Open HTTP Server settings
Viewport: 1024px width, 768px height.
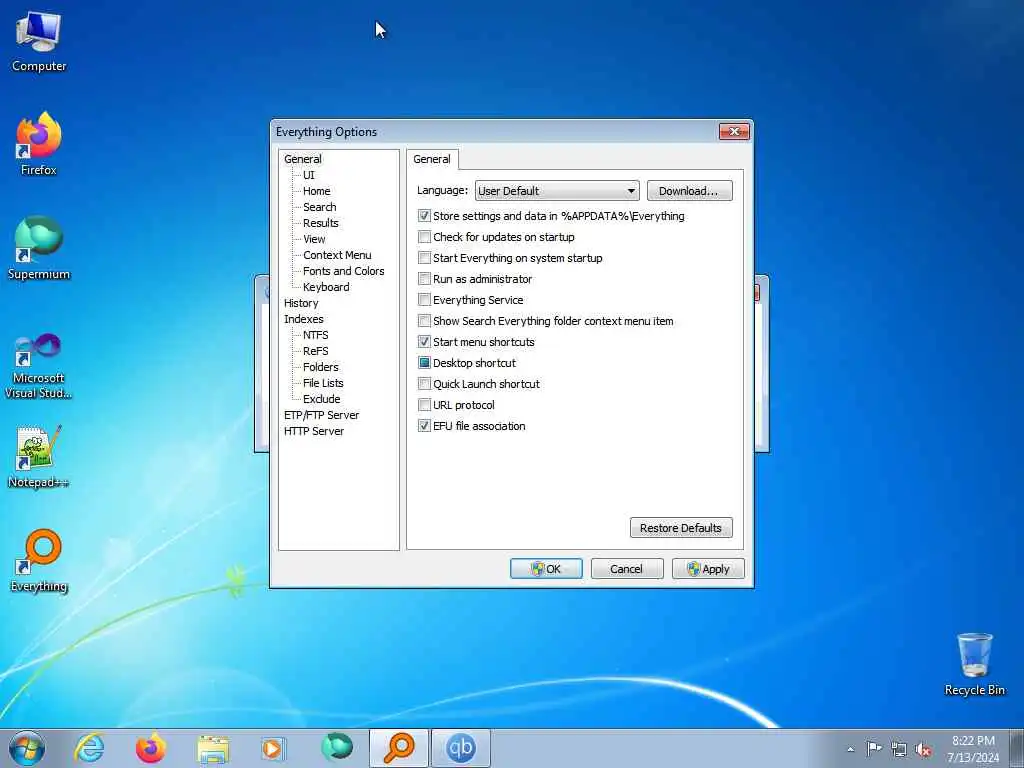(x=313, y=431)
